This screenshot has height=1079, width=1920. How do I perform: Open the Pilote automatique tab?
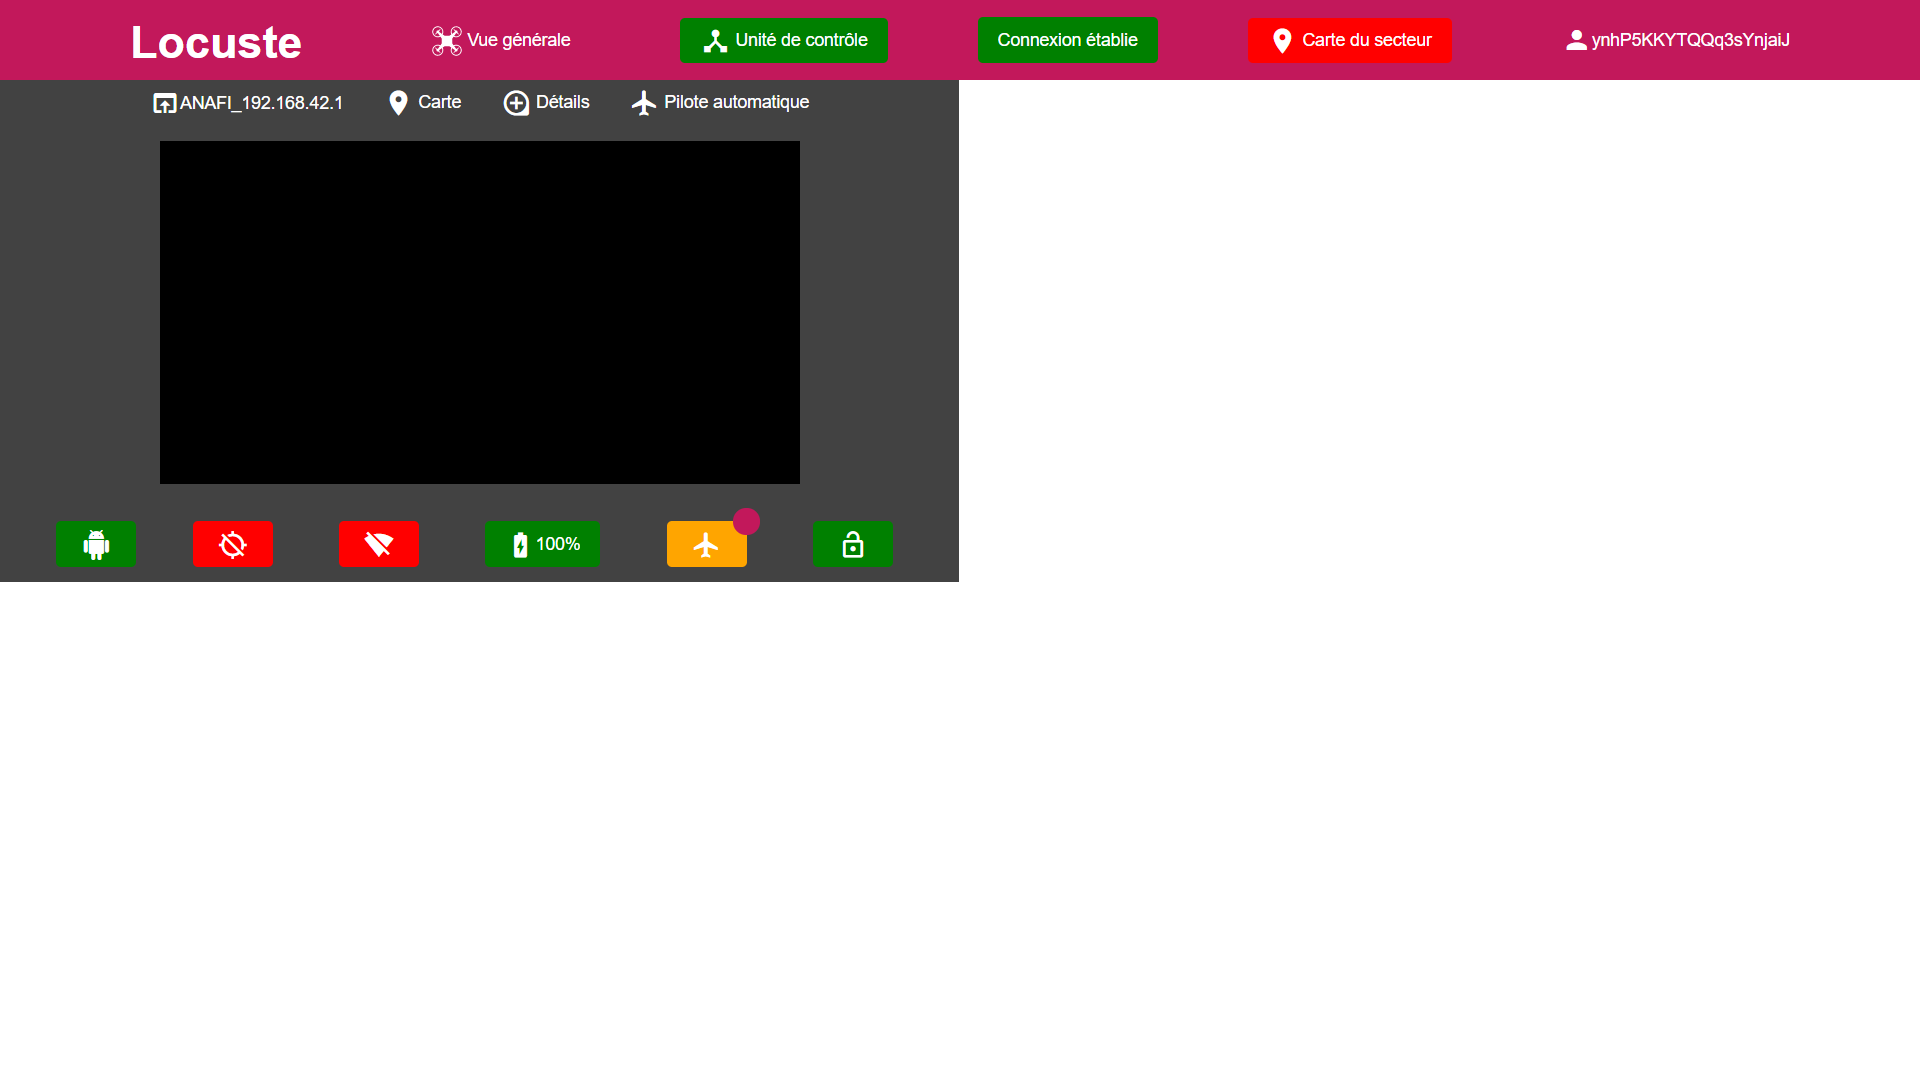pyautogui.click(x=720, y=103)
